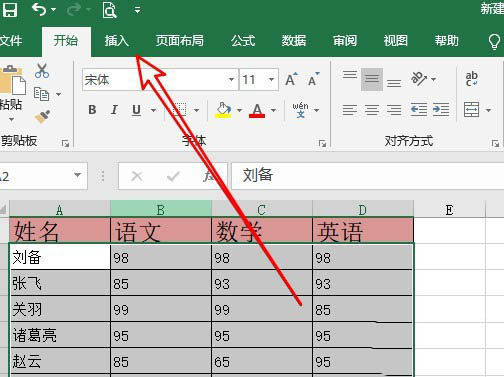504x377 pixels.
Task: Click the Print Preview icon
Action: [x=109, y=10]
